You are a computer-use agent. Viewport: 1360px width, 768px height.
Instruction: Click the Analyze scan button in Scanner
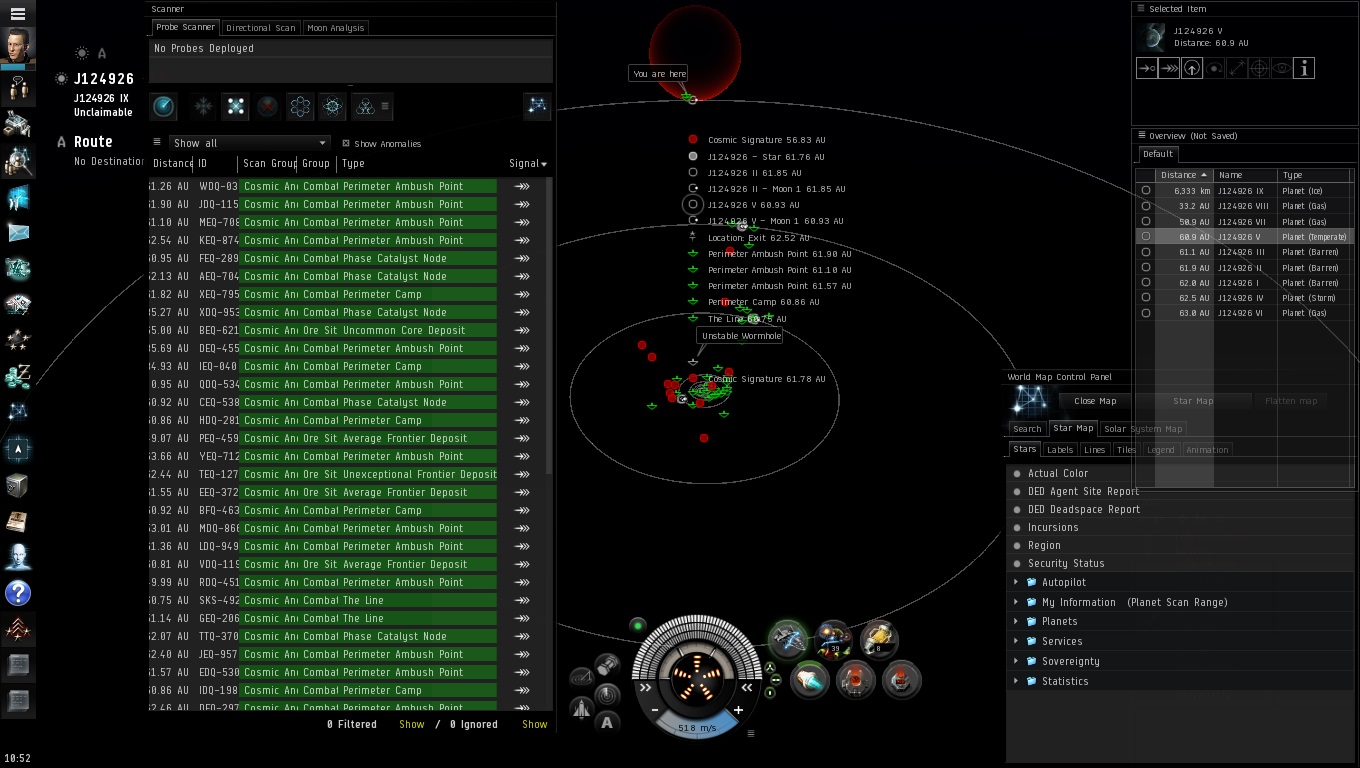[164, 106]
